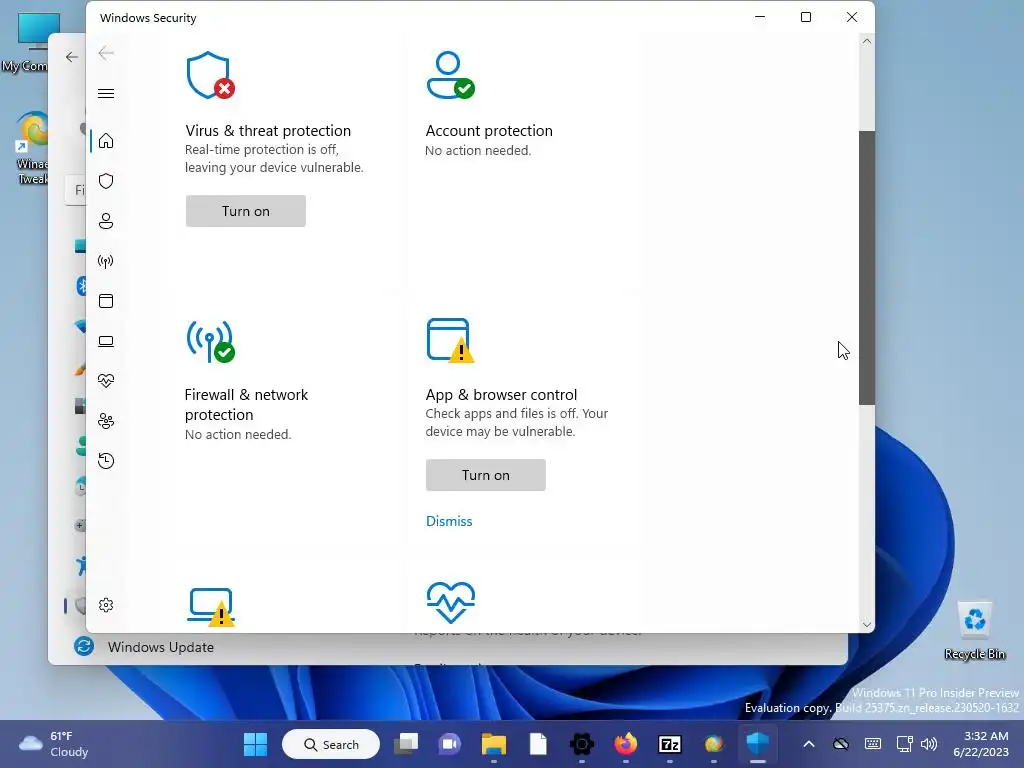This screenshot has height=768, width=1024.
Task: Open the blank document app on taskbar
Action: [x=538, y=744]
